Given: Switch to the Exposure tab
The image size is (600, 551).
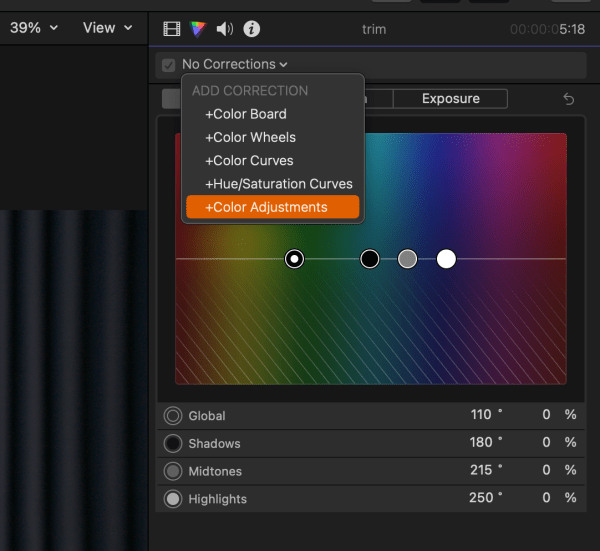Looking at the screenshot, I should click(x=450, y=99).
